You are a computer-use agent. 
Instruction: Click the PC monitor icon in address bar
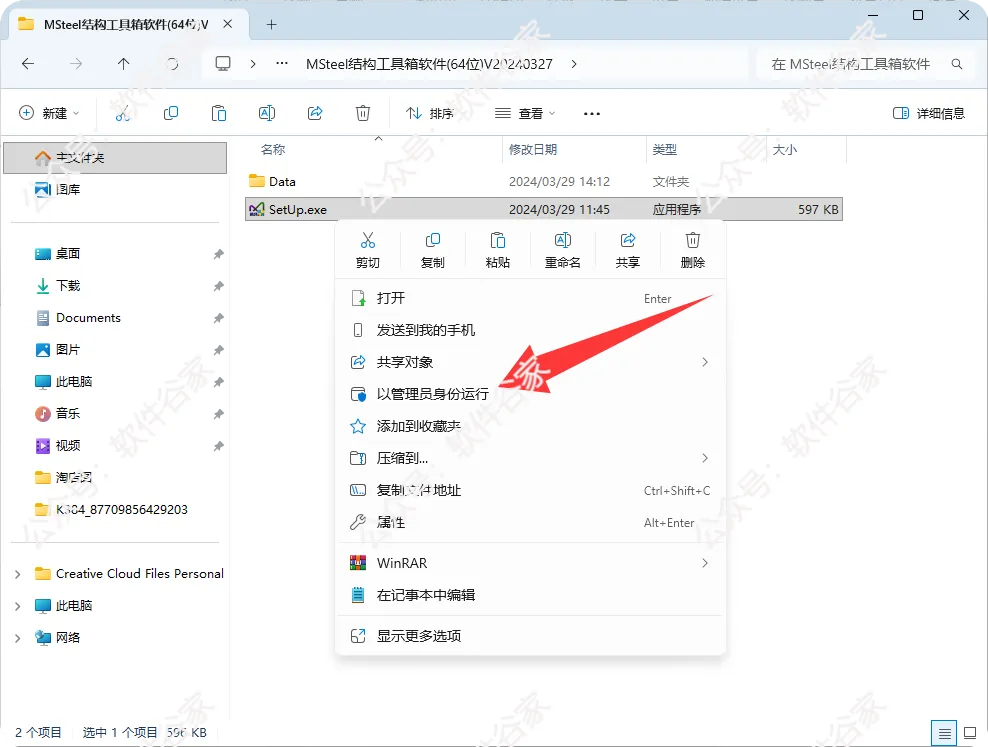[223, 64]
